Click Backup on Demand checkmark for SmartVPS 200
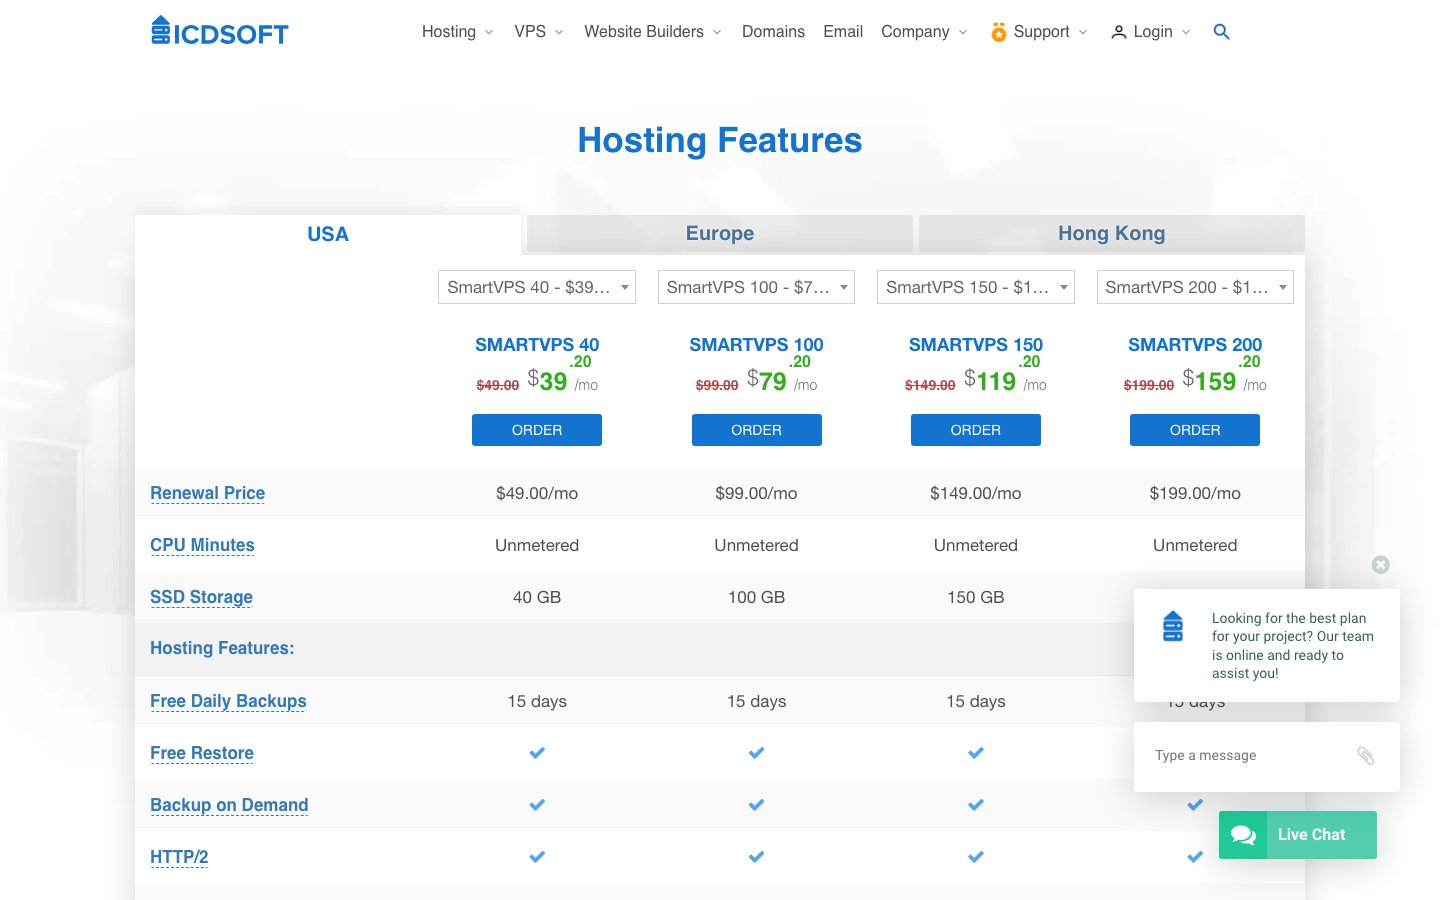The image size is (1440, 900). coord(1195,805)
